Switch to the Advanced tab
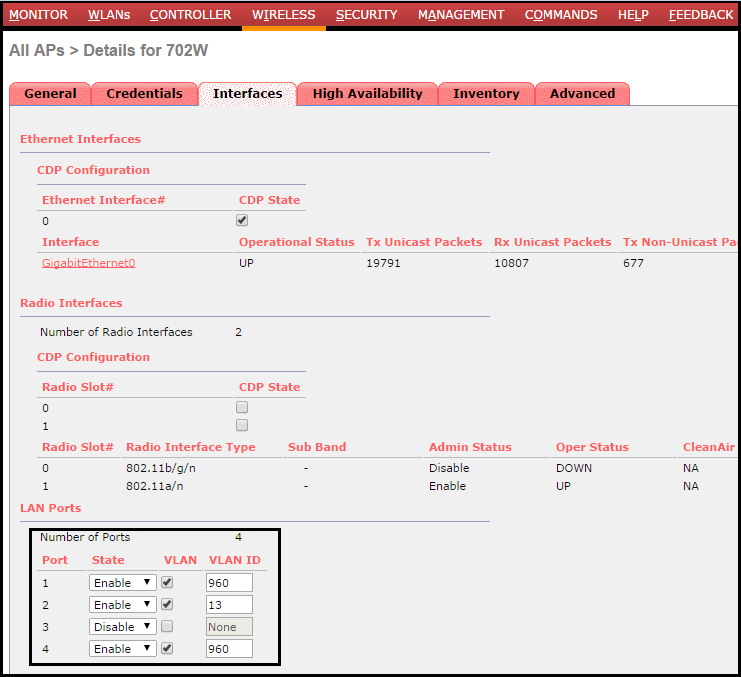This screenshot has height=677, width=741. pos(582,94)
